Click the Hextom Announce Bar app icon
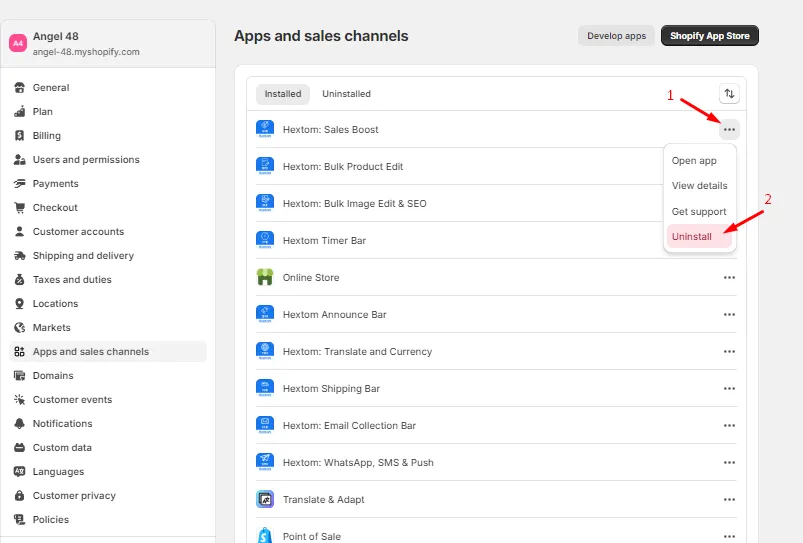 265,314
